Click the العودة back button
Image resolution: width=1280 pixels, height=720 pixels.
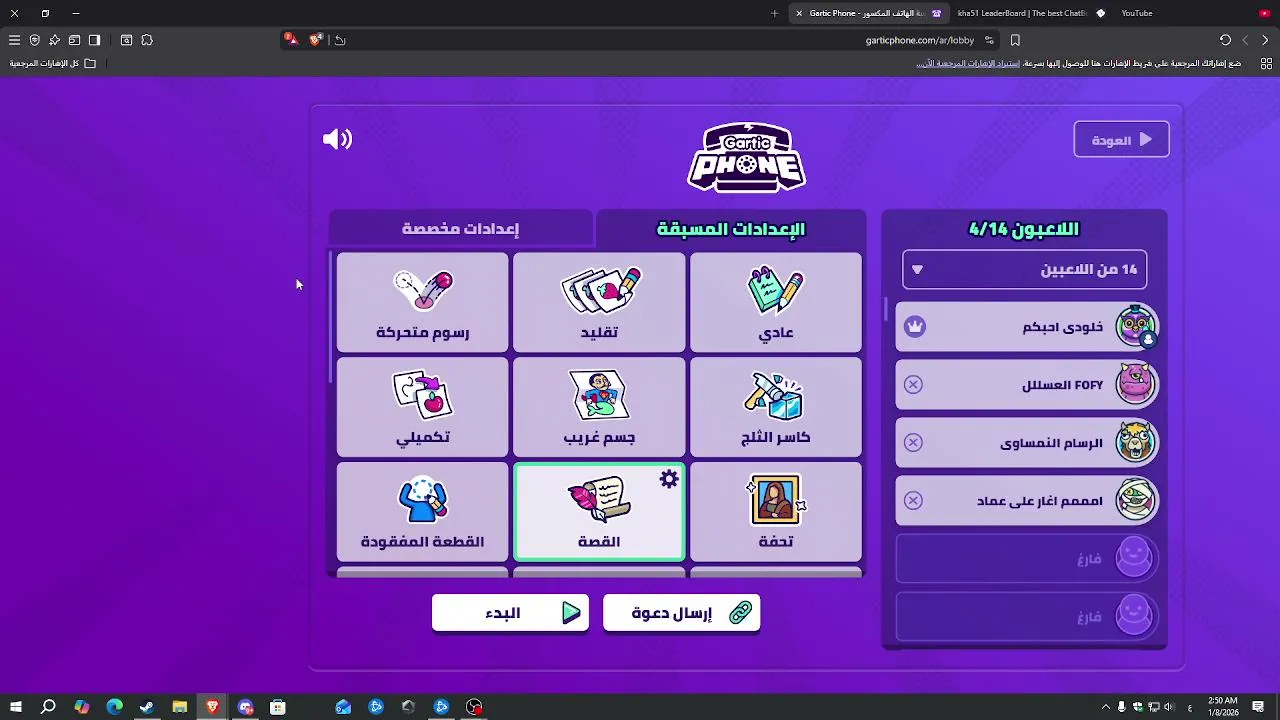1121,140
